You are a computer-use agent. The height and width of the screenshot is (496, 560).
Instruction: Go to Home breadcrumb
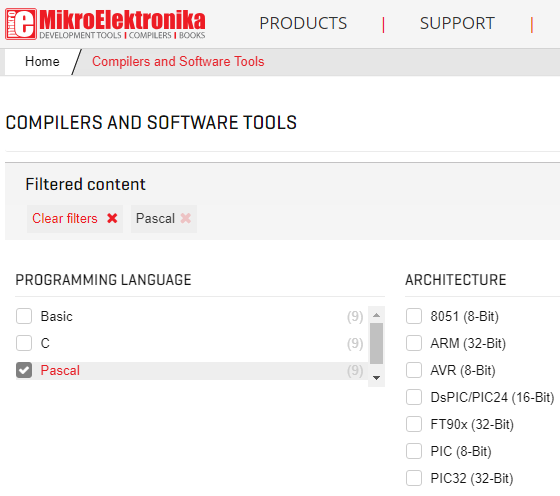point(42,61)
